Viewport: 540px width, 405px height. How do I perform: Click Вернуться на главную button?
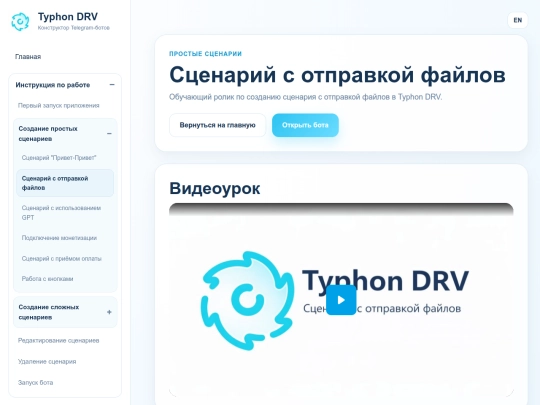[x=217, y=125]
